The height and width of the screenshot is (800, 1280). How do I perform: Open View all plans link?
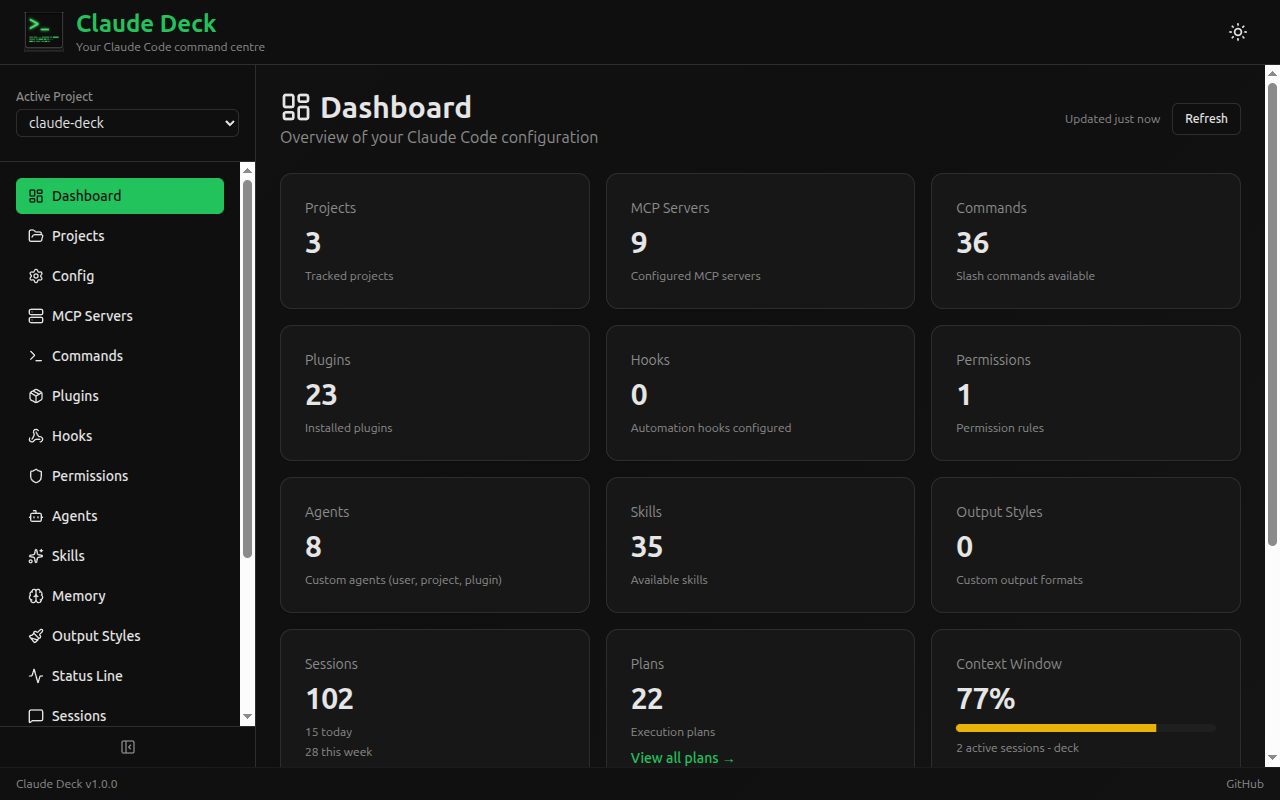(x=683, y=757)
